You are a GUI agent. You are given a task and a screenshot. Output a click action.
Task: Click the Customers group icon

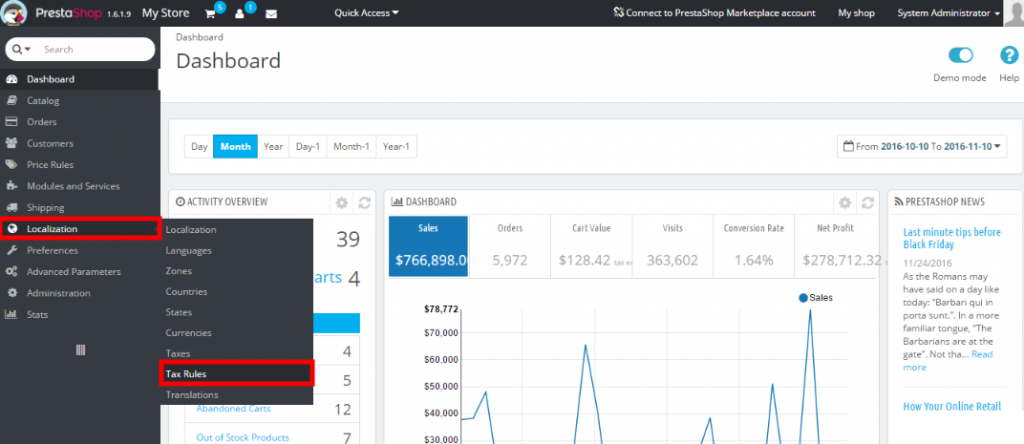coord(11,143)
